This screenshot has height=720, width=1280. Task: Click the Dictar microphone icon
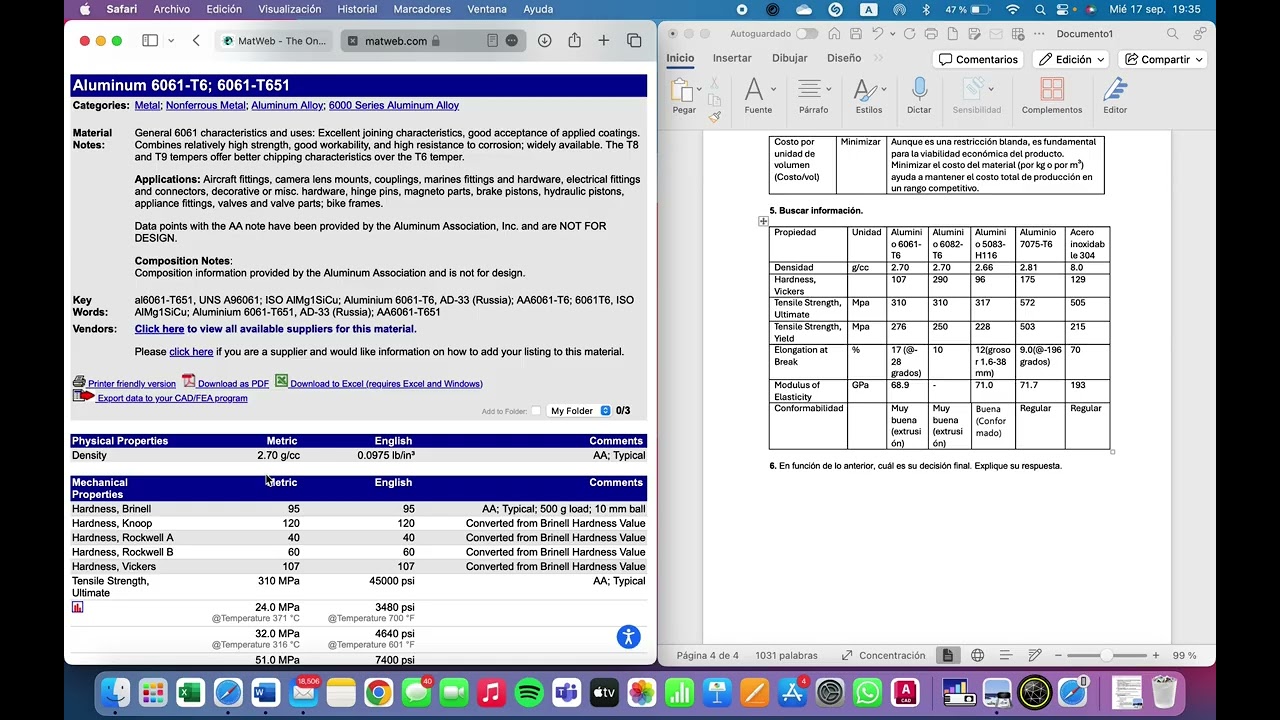tap(919, 89)
